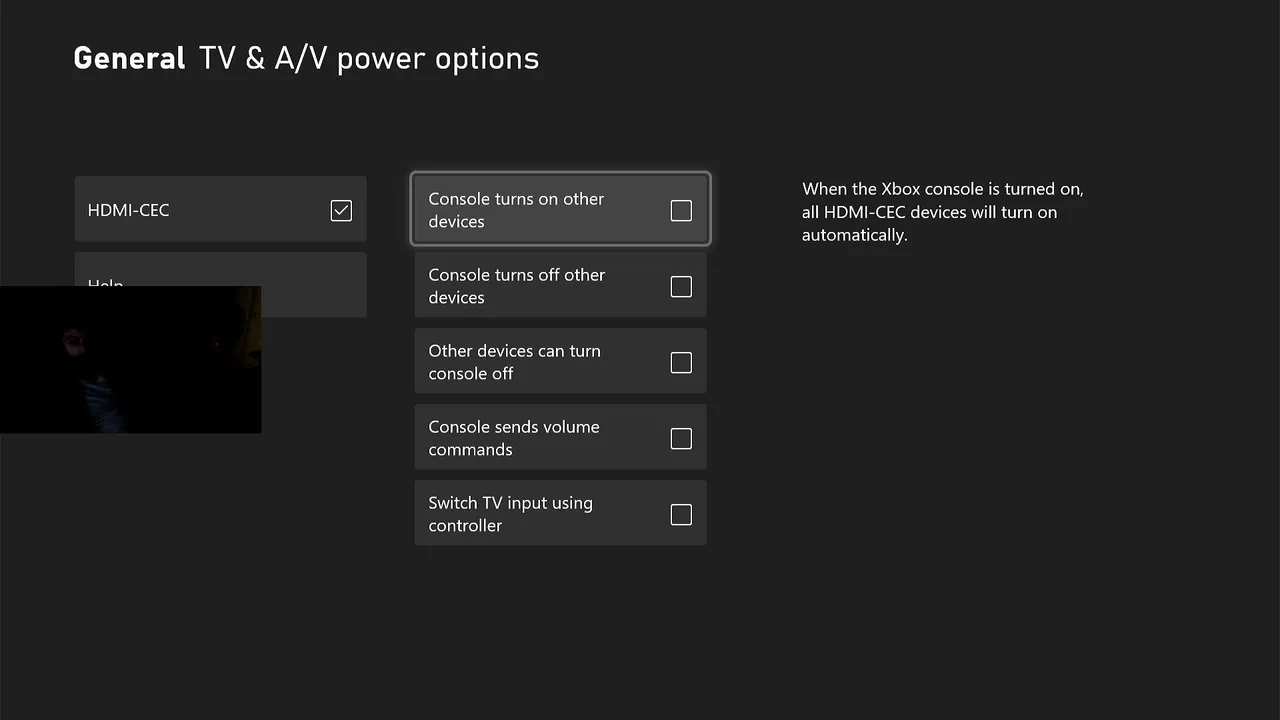Screen dimensions: 1280x720
Task: Click the General heading
Action: 129,58
